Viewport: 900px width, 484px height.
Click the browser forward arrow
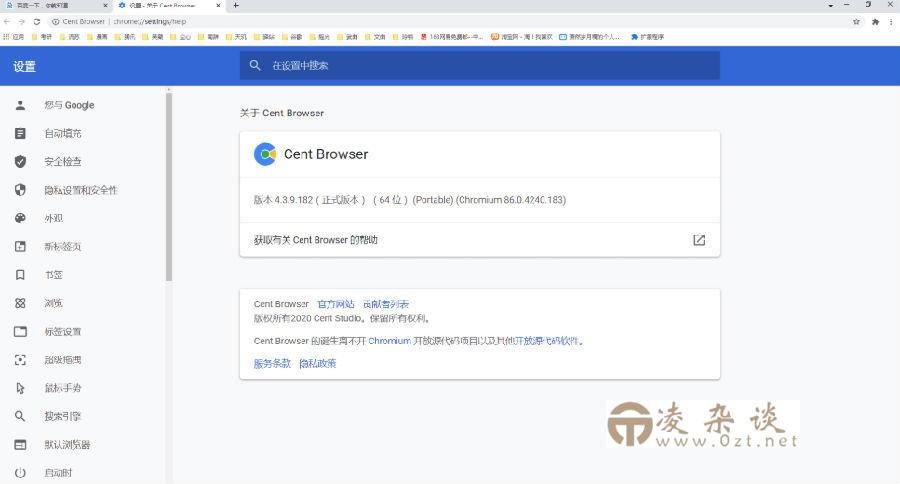click(22, 21)
